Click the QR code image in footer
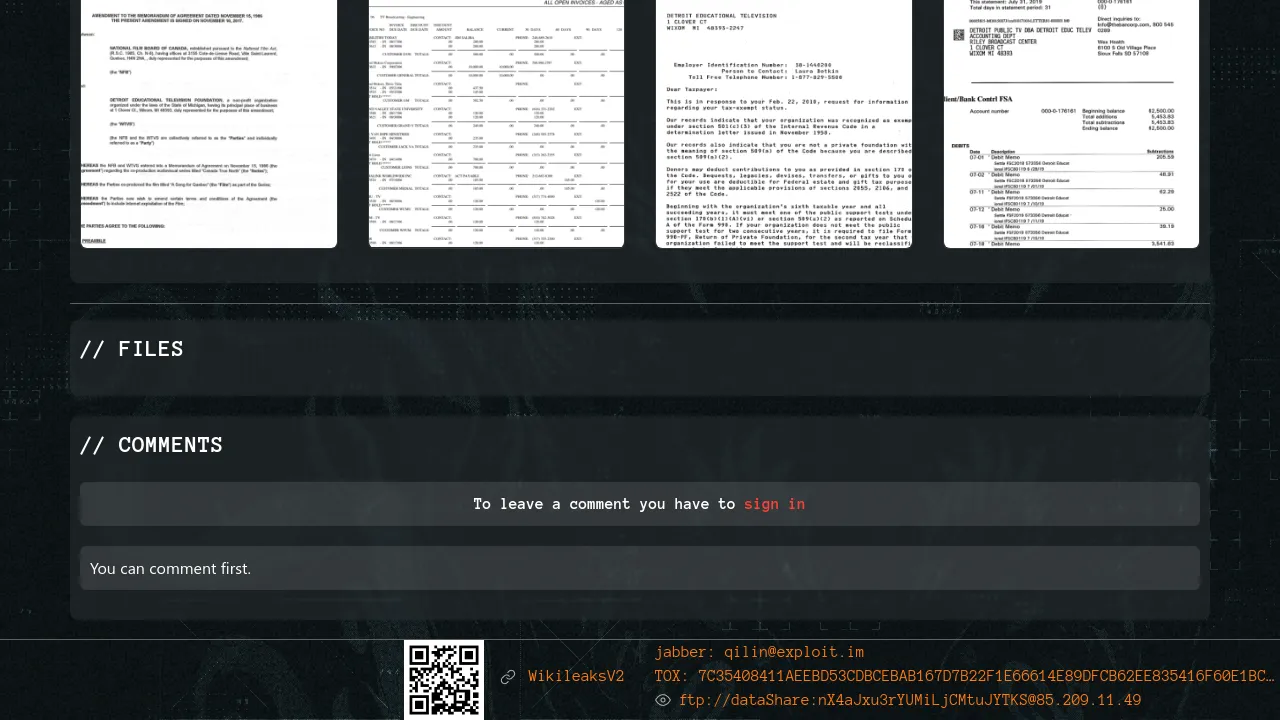This screenshot has height=720, width=1280. point(444,680)
